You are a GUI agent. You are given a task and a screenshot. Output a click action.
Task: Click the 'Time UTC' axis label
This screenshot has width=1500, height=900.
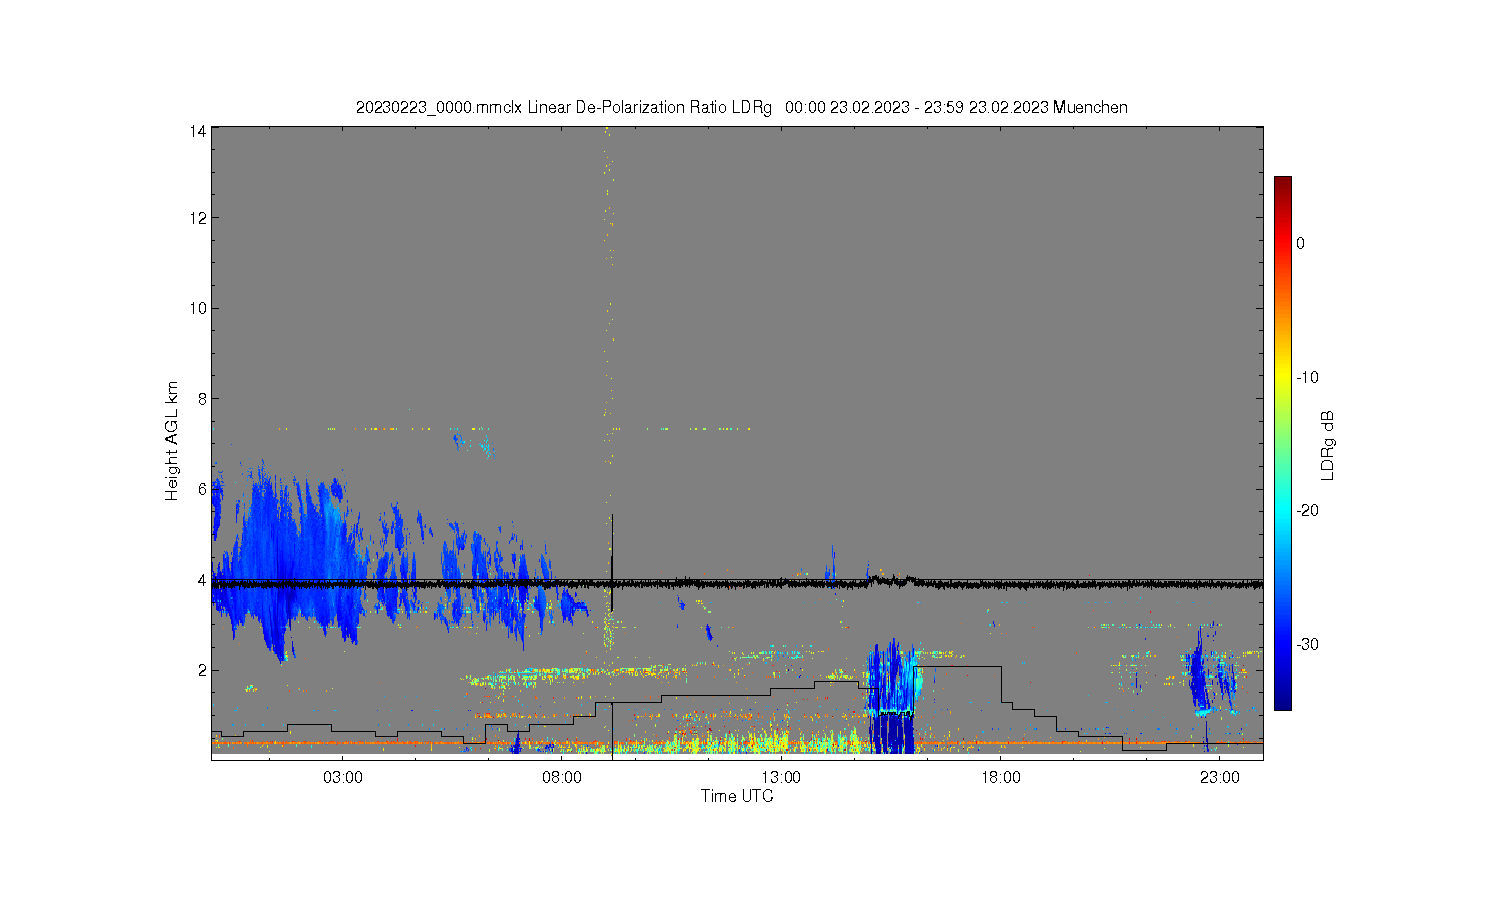point(737,796)
